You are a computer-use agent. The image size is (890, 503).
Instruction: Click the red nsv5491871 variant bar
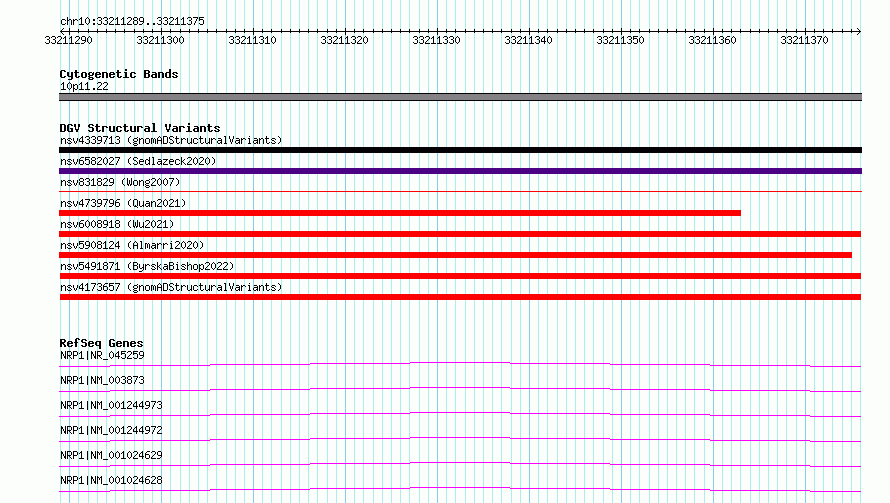(x=460, y=276)
